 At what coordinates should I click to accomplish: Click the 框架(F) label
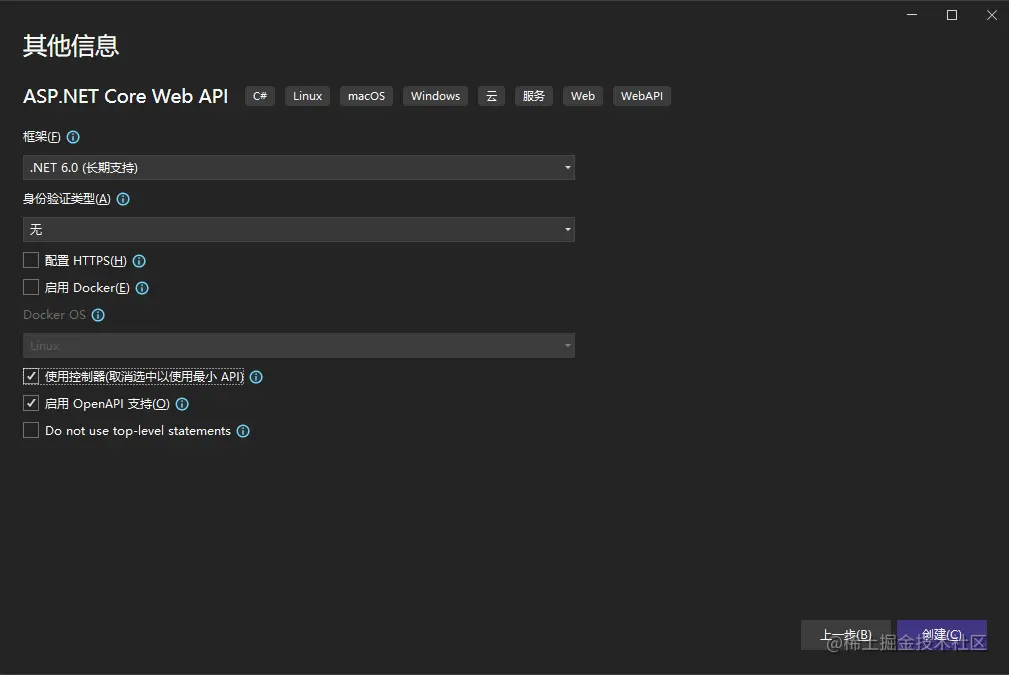(x=42, y=137)
